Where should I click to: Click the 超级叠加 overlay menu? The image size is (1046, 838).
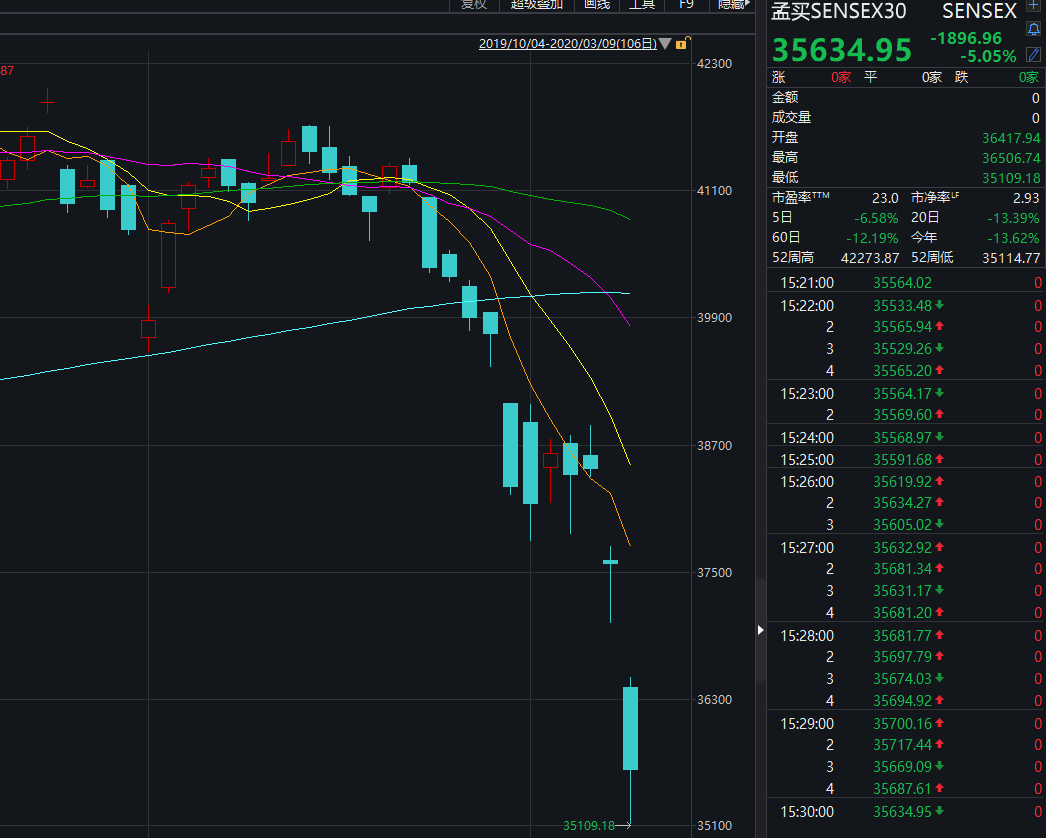(537, 4)
